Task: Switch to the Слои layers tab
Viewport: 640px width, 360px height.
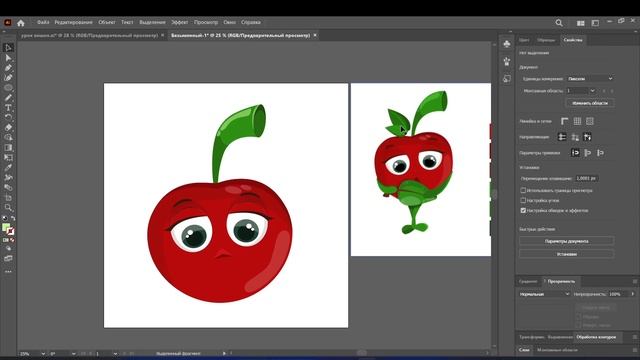Action: pyautogui.click(x=524, y=350)
